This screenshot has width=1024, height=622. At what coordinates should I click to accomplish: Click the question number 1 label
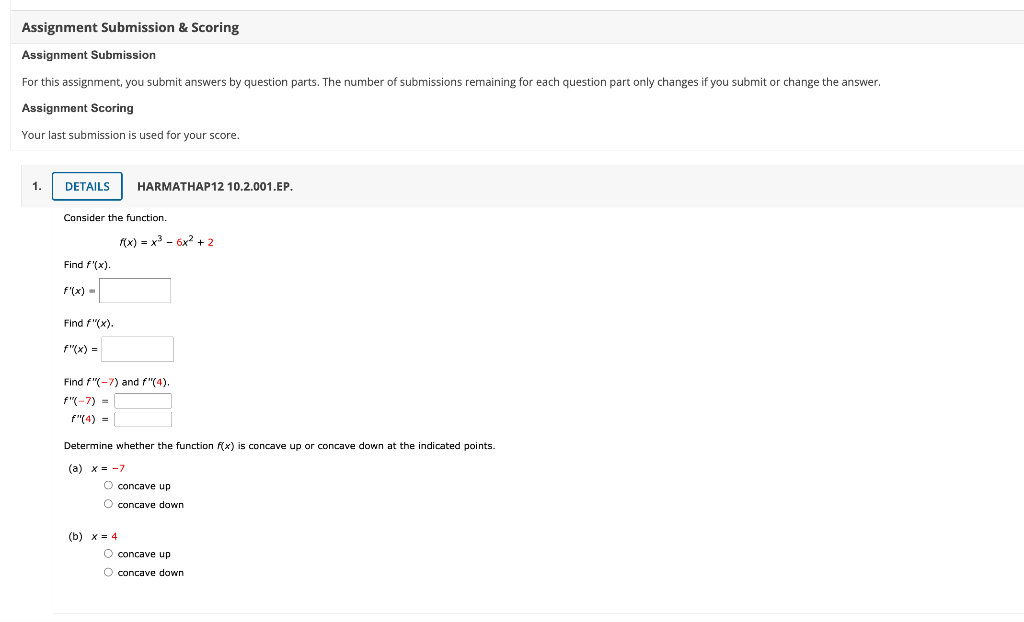[36, 186]
